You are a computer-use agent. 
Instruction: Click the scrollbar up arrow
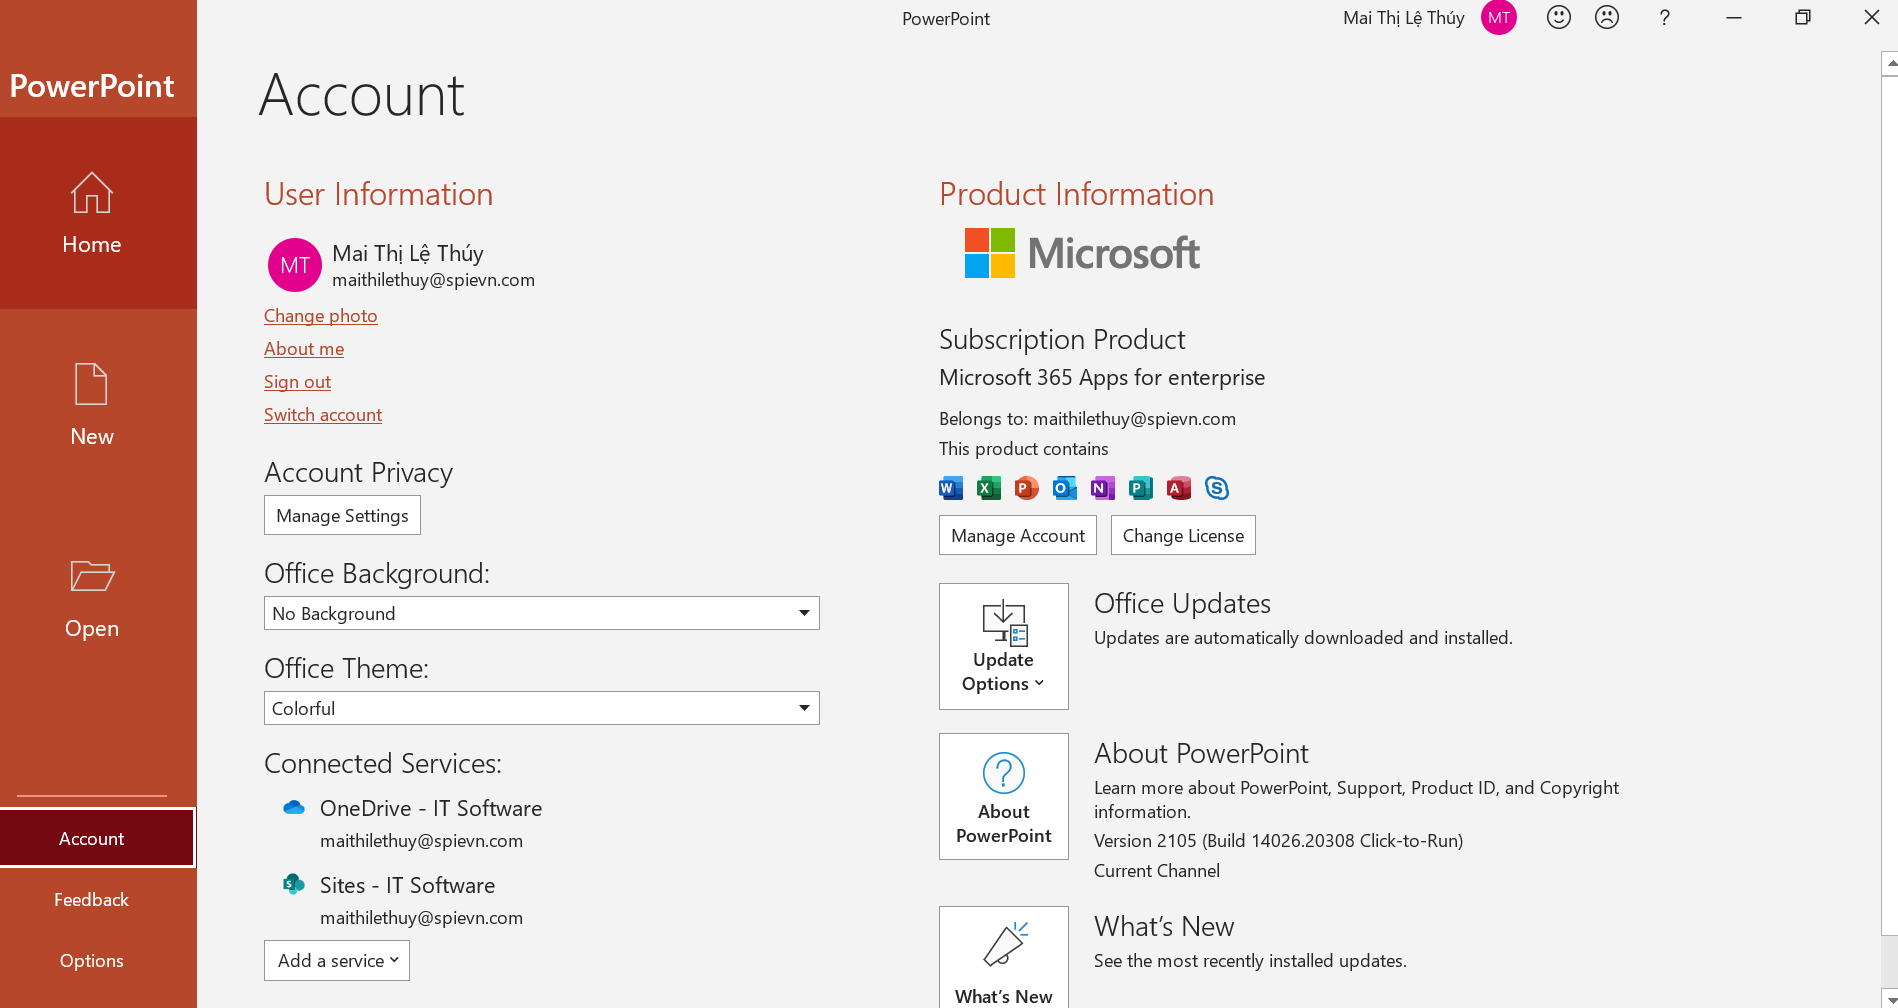(x=1890, y=62)
